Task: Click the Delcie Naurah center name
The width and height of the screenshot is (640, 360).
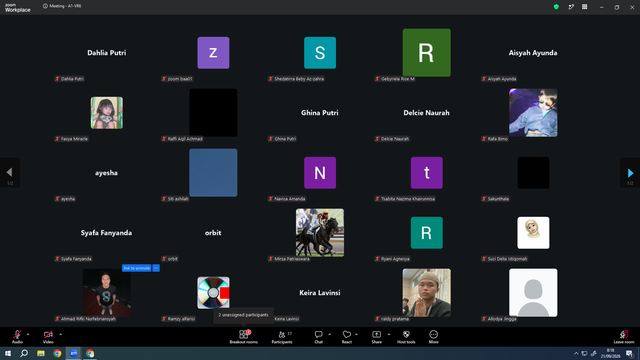Action: [427, 113]
